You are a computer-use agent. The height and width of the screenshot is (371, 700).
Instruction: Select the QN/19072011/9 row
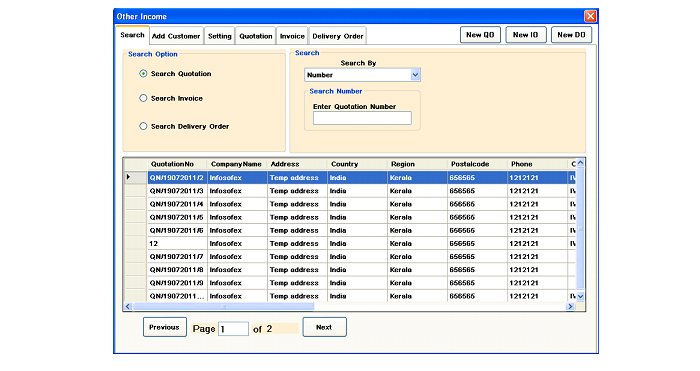coord(350,283)
